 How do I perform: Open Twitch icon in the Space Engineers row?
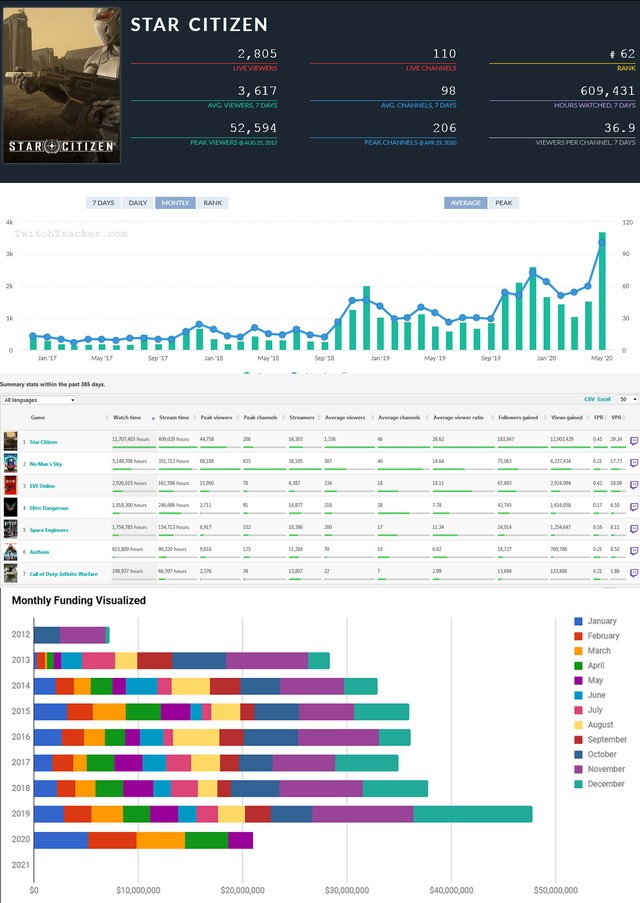[x=634, y=529]
